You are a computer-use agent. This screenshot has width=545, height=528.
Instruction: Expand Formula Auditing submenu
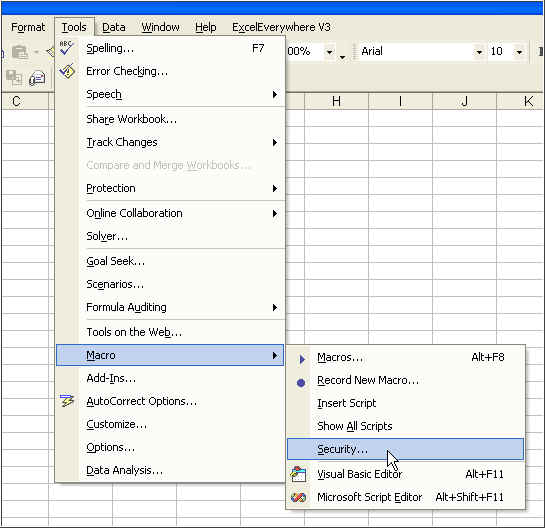point(170,307)
